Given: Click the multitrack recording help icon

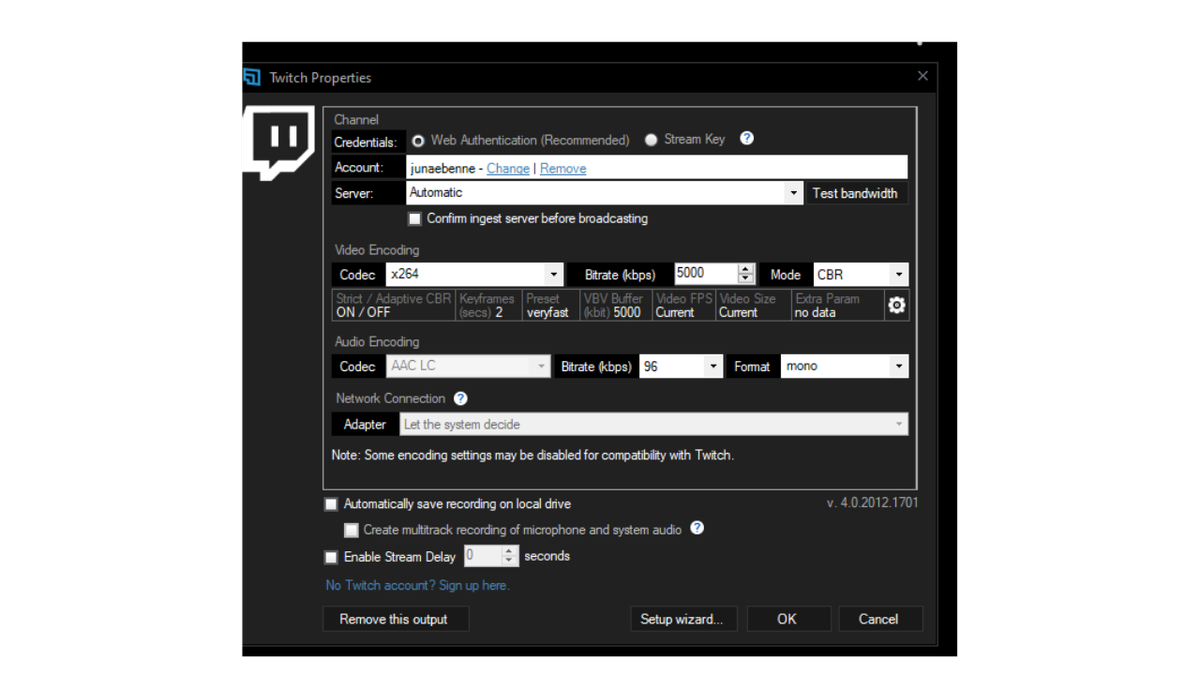Looking at the screenshot, I should (x=697, y=528).
